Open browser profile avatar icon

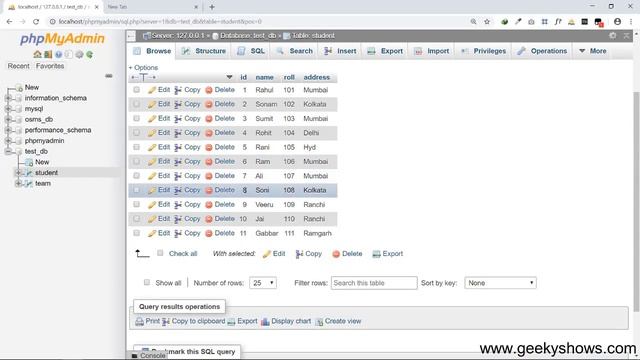pyautogui.click(x=617, y=22)
